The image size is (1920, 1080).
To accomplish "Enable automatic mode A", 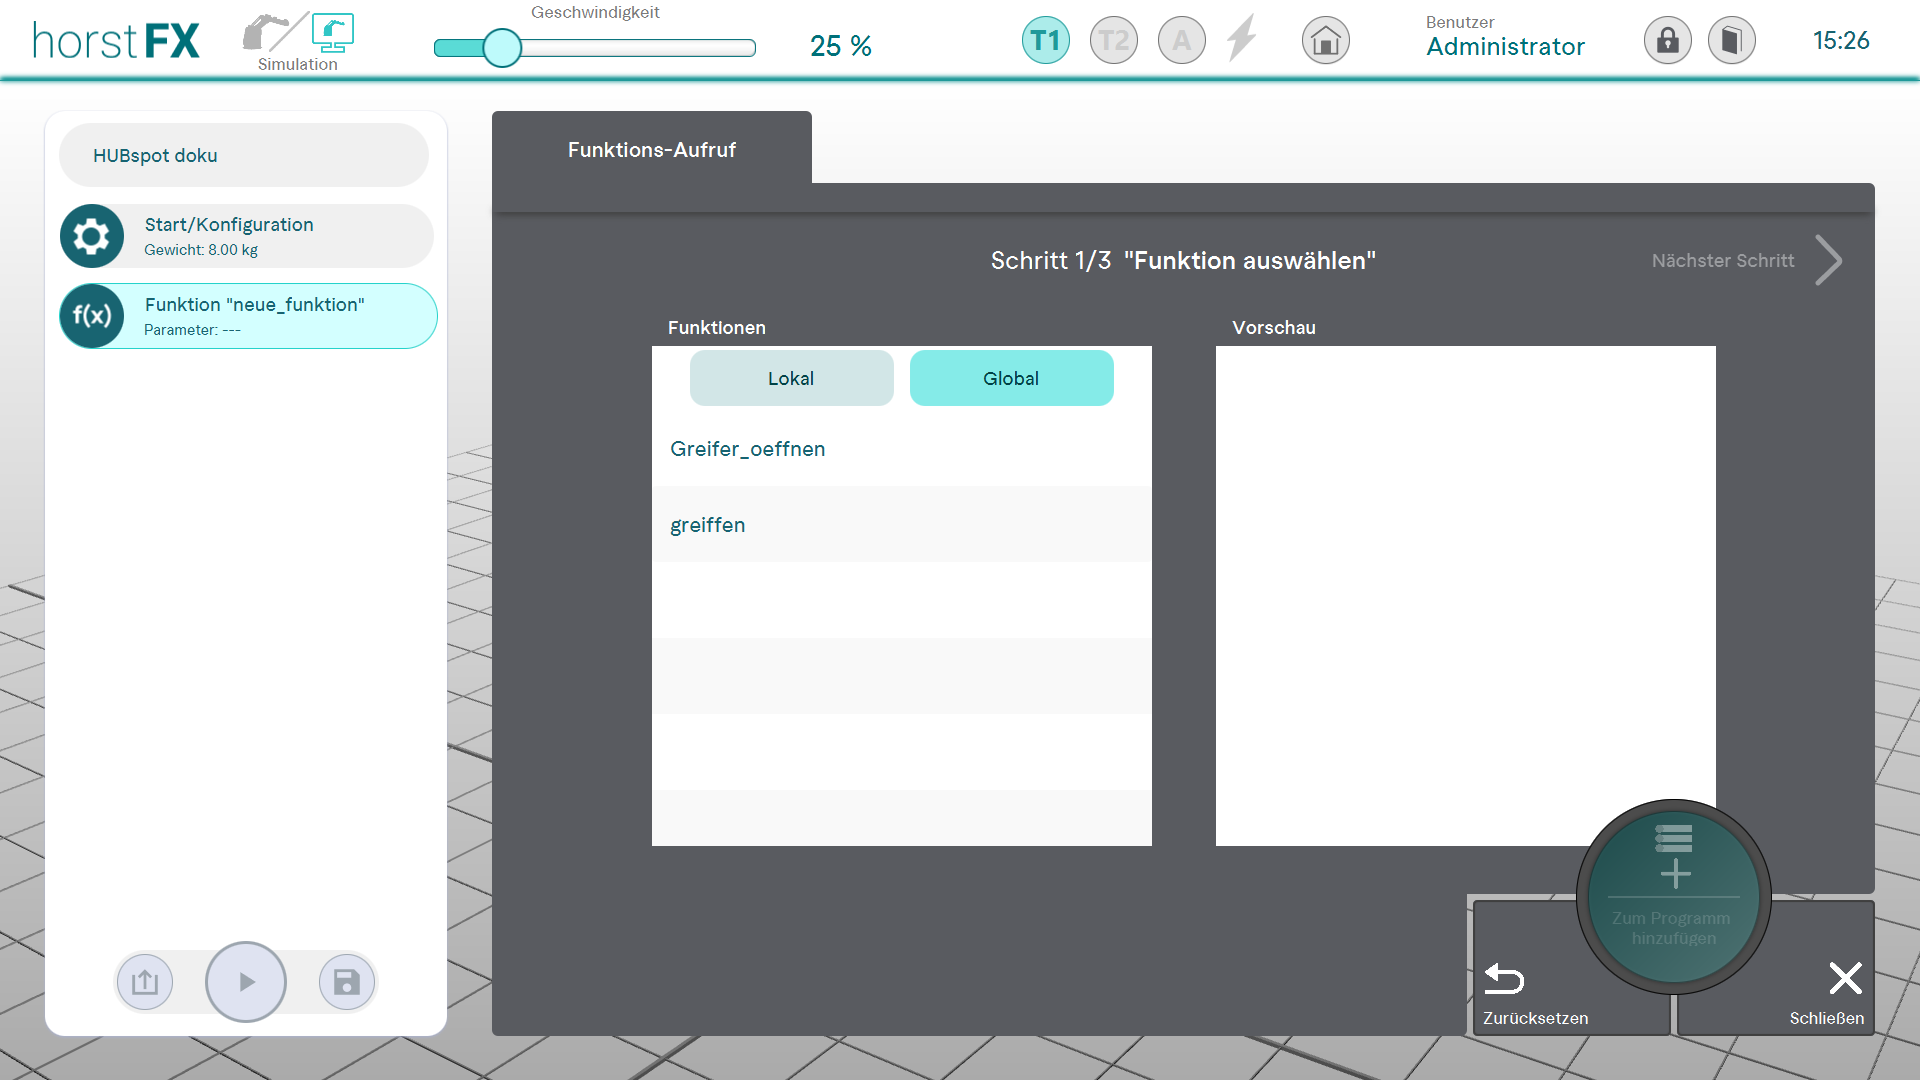I will (x=1181, y=41).
